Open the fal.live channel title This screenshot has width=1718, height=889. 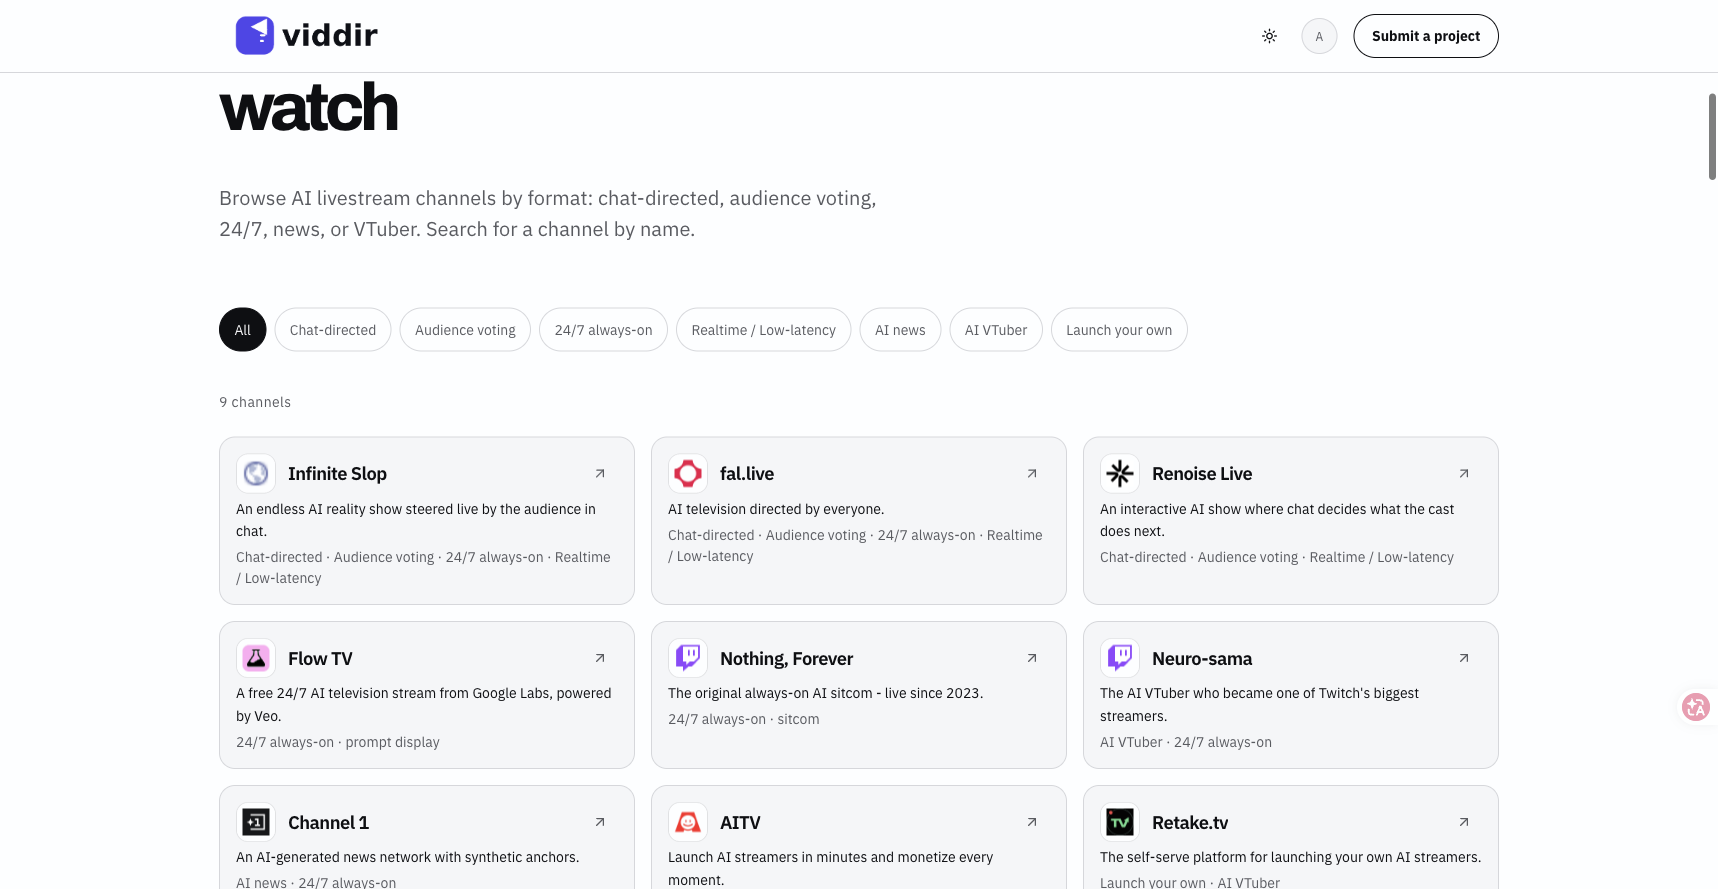747,474
